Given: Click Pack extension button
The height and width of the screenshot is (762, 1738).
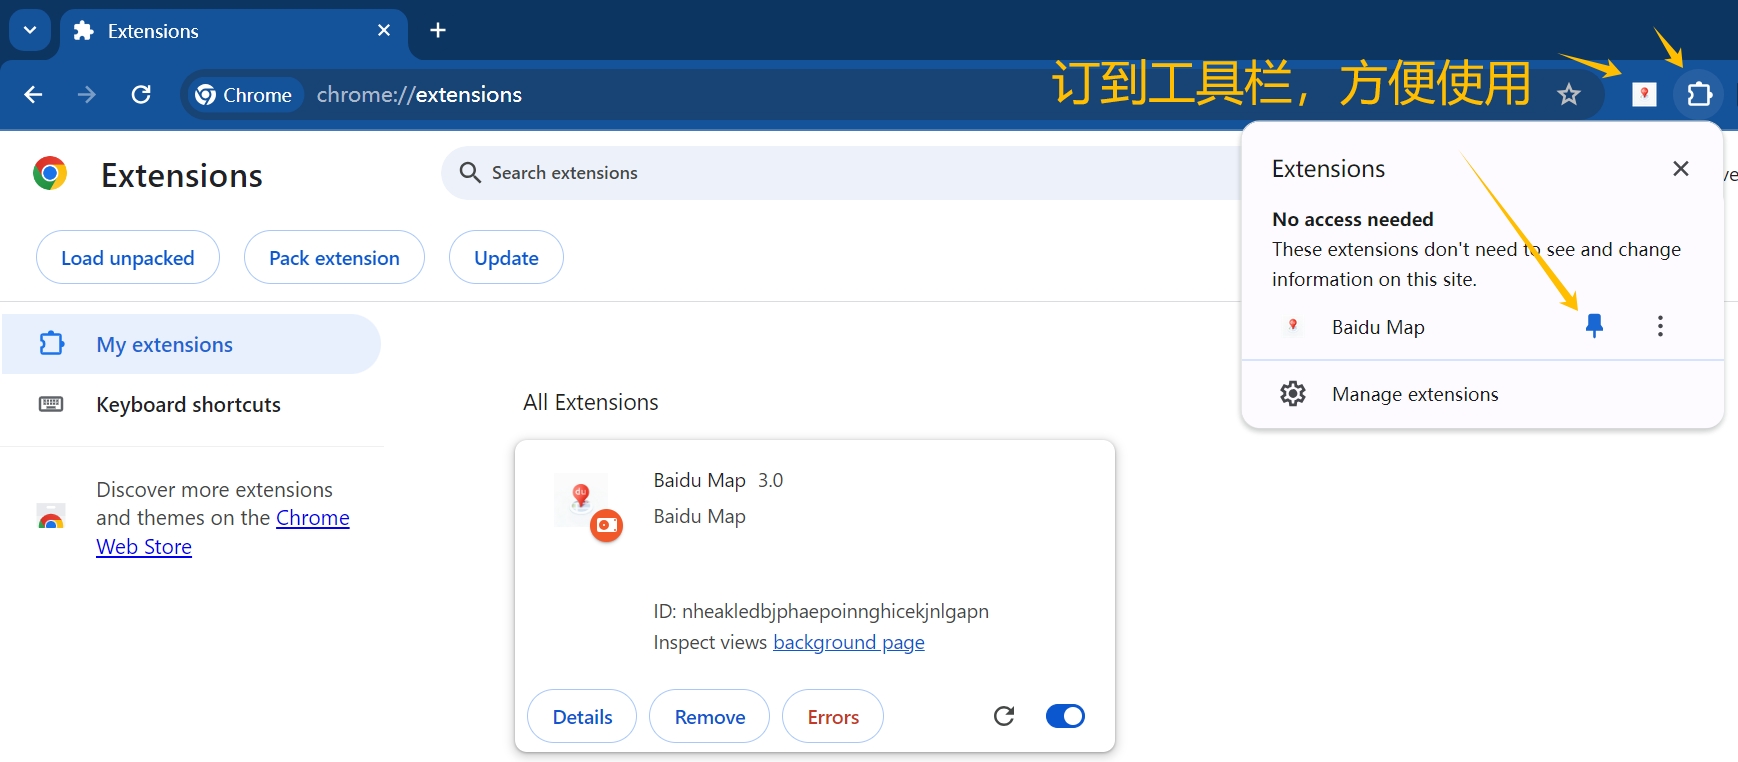Looking at the screenshot, I should [x=334, y=258].
